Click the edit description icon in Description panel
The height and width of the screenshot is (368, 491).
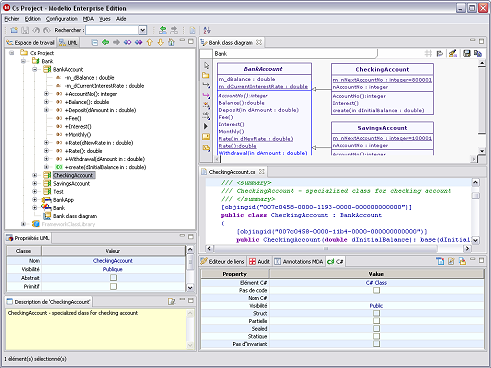tap(171, 302)
